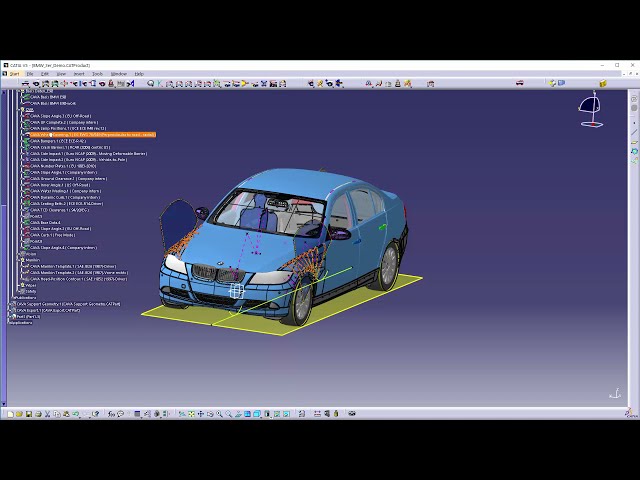Open the Window menu
Screen dimensions: 640x480
coord(119,74)
